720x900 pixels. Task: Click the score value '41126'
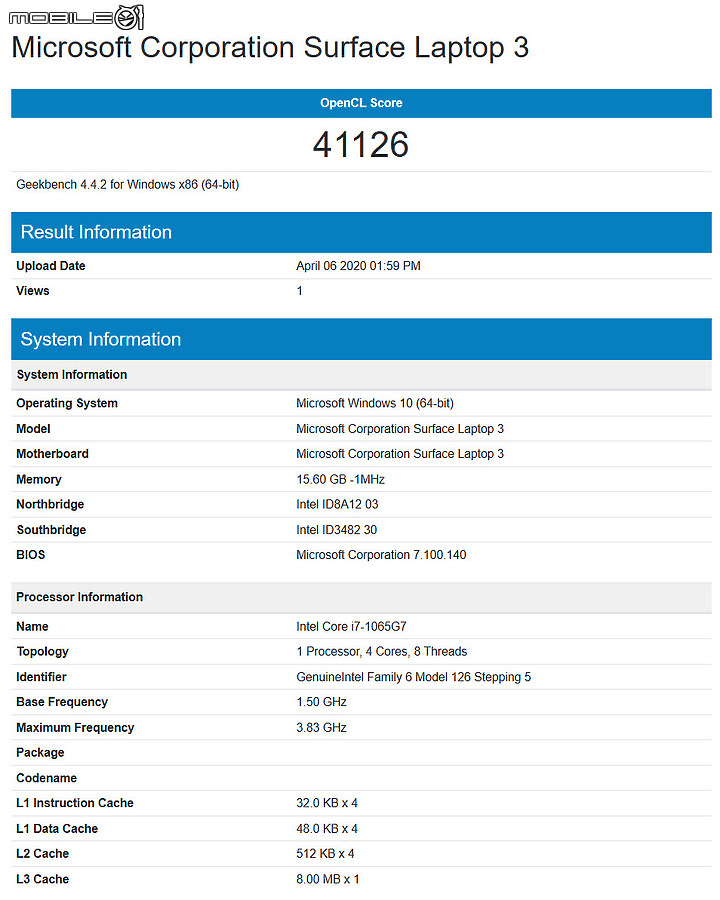[361, 144]
